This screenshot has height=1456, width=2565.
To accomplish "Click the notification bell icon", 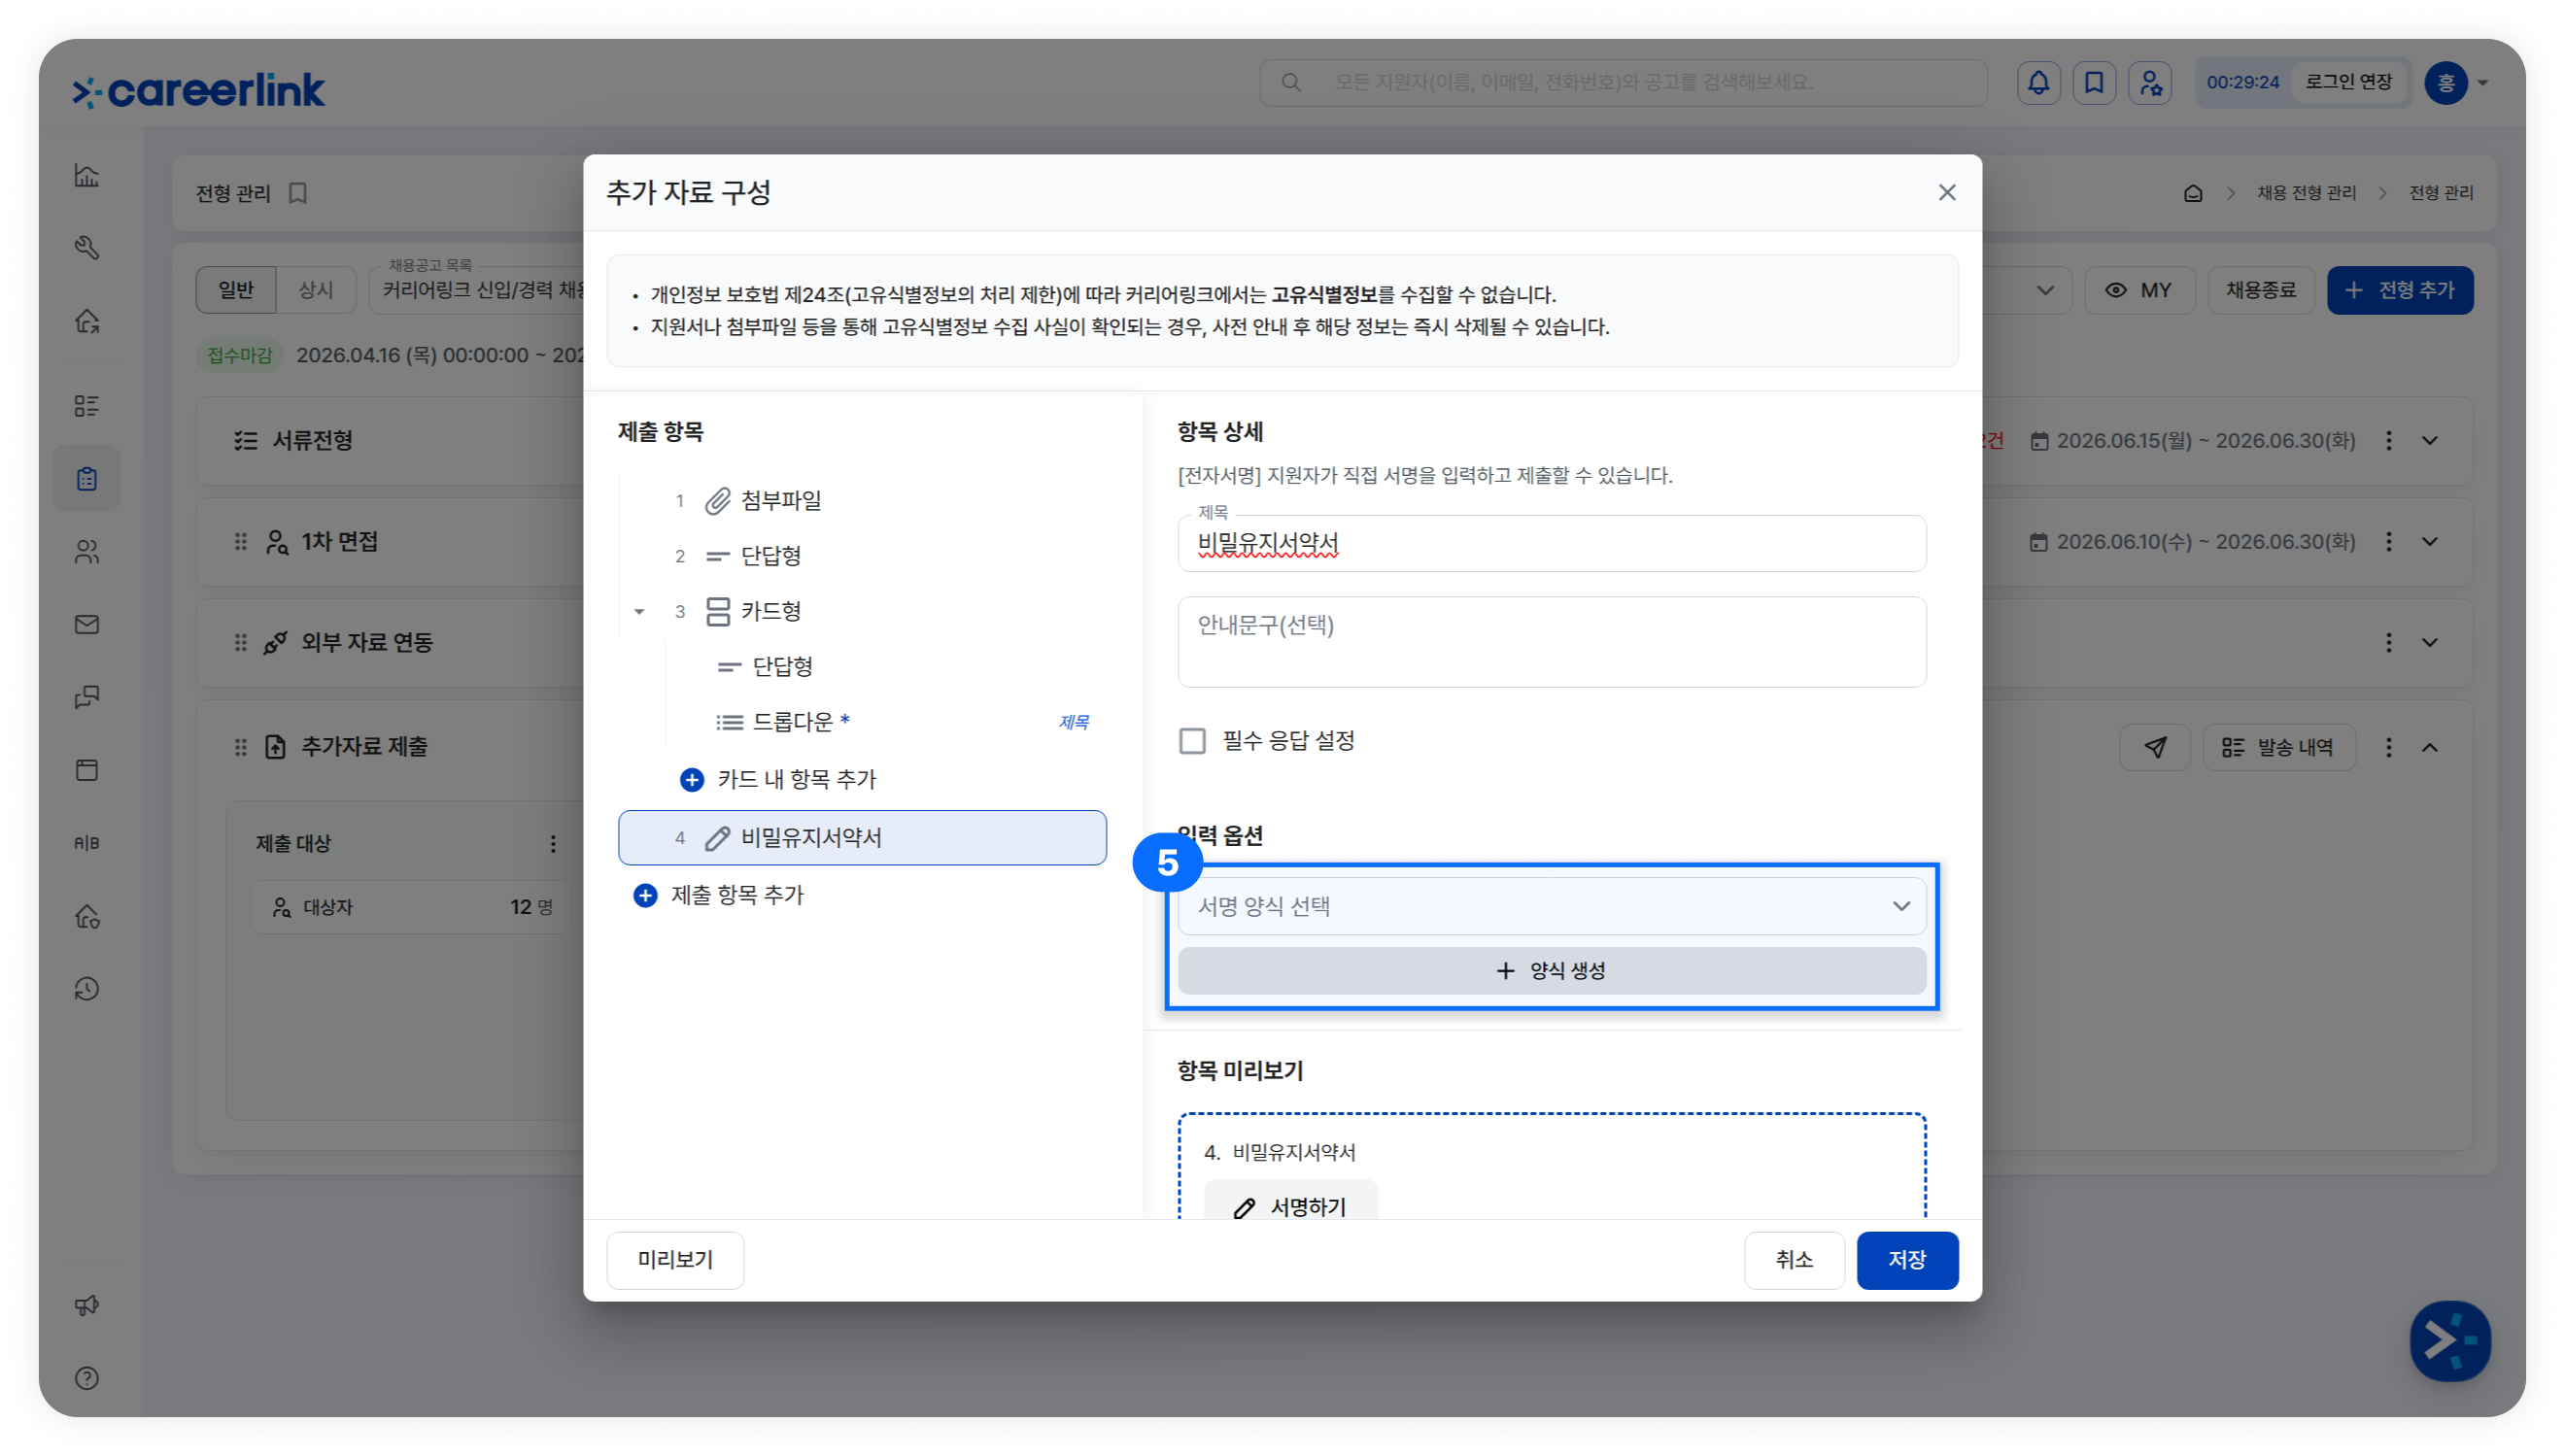I will tap(2038, 83).
